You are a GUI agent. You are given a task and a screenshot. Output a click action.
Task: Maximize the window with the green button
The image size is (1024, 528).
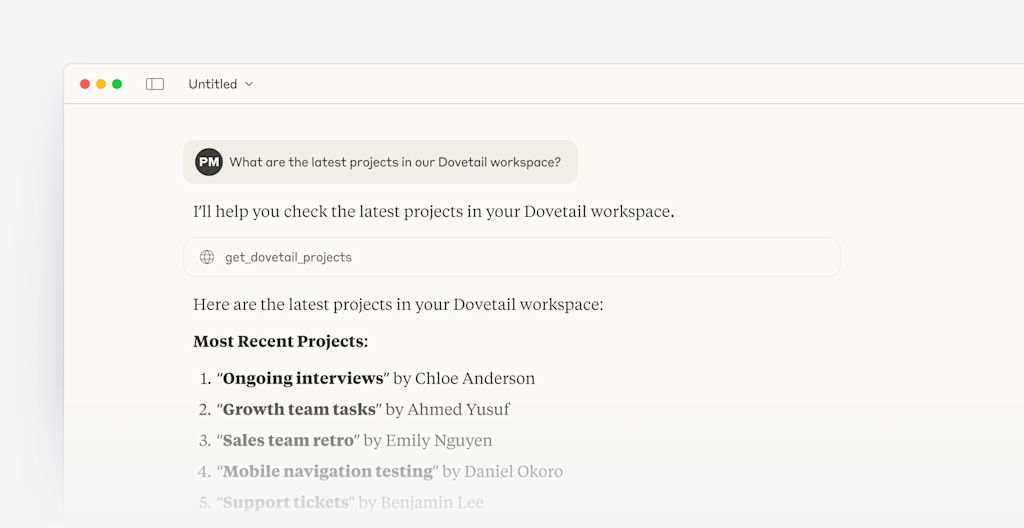(x=117, y=84)
